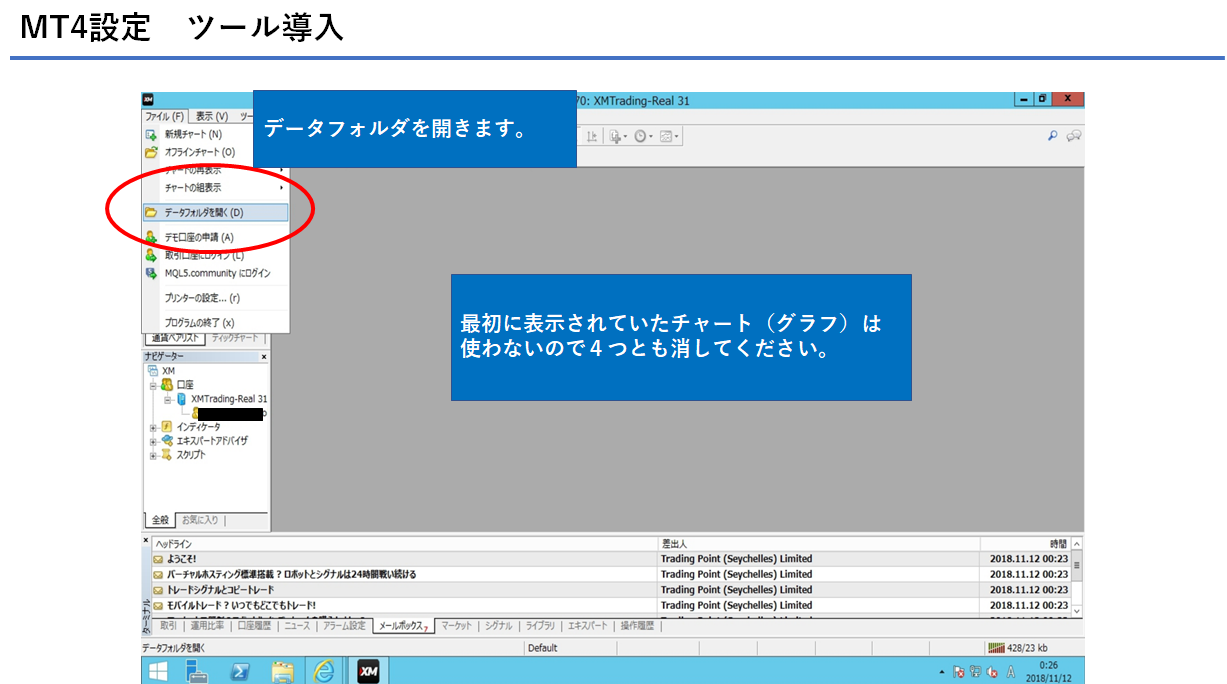The height and width of the screenshot is (684, 1227).
Task: Switch to terminal エキスパート tab
Action: [x=588, y=626]
